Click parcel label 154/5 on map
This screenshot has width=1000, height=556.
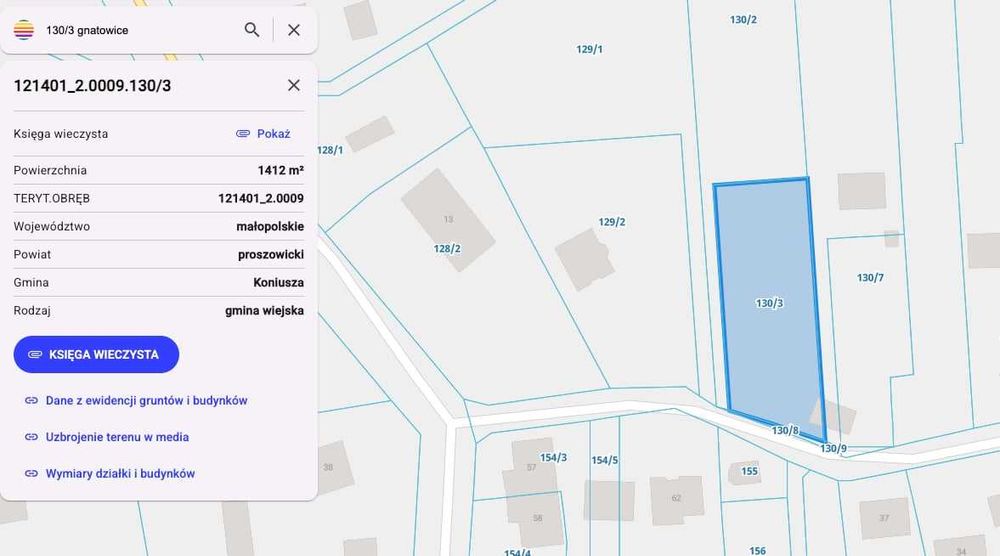(x=605, y=460)
